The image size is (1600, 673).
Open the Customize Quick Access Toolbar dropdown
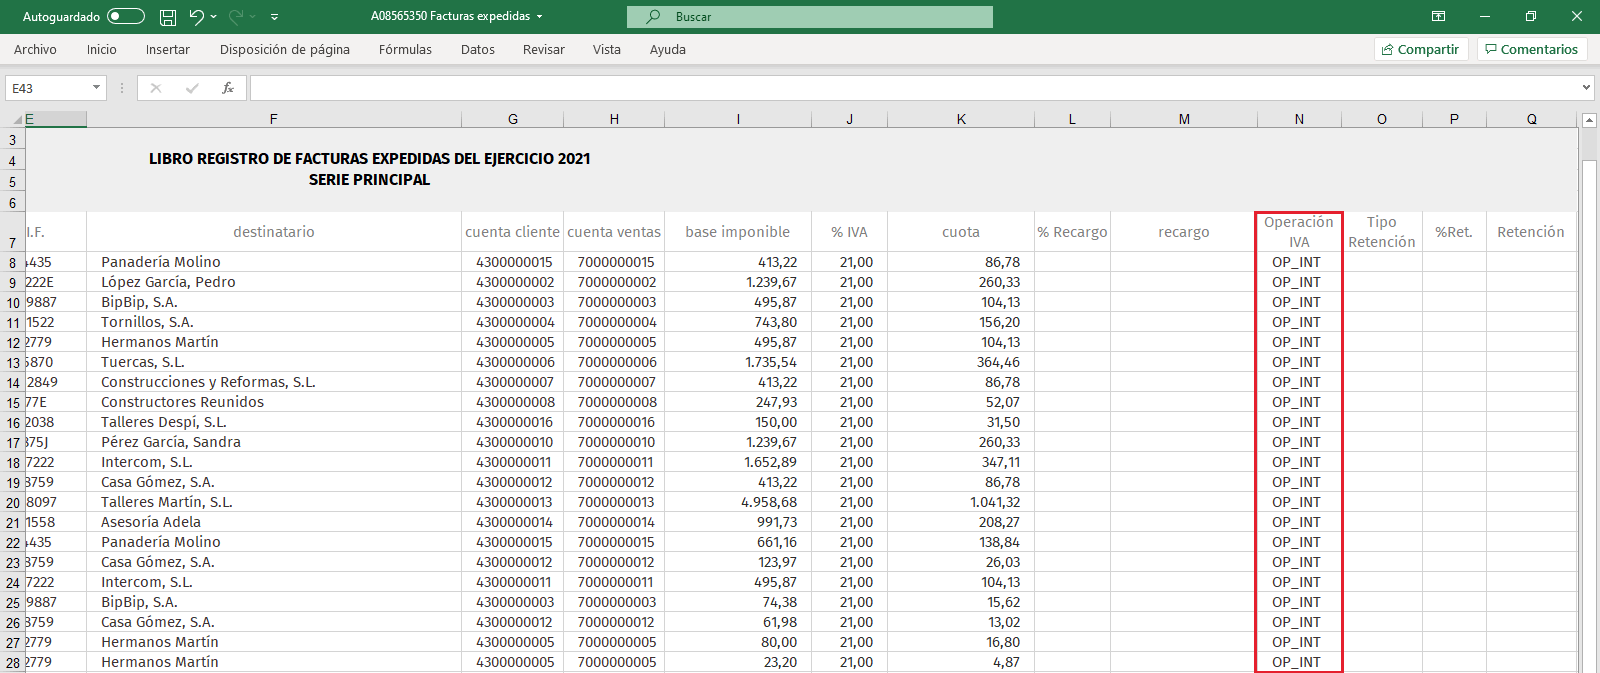point(274,17)
